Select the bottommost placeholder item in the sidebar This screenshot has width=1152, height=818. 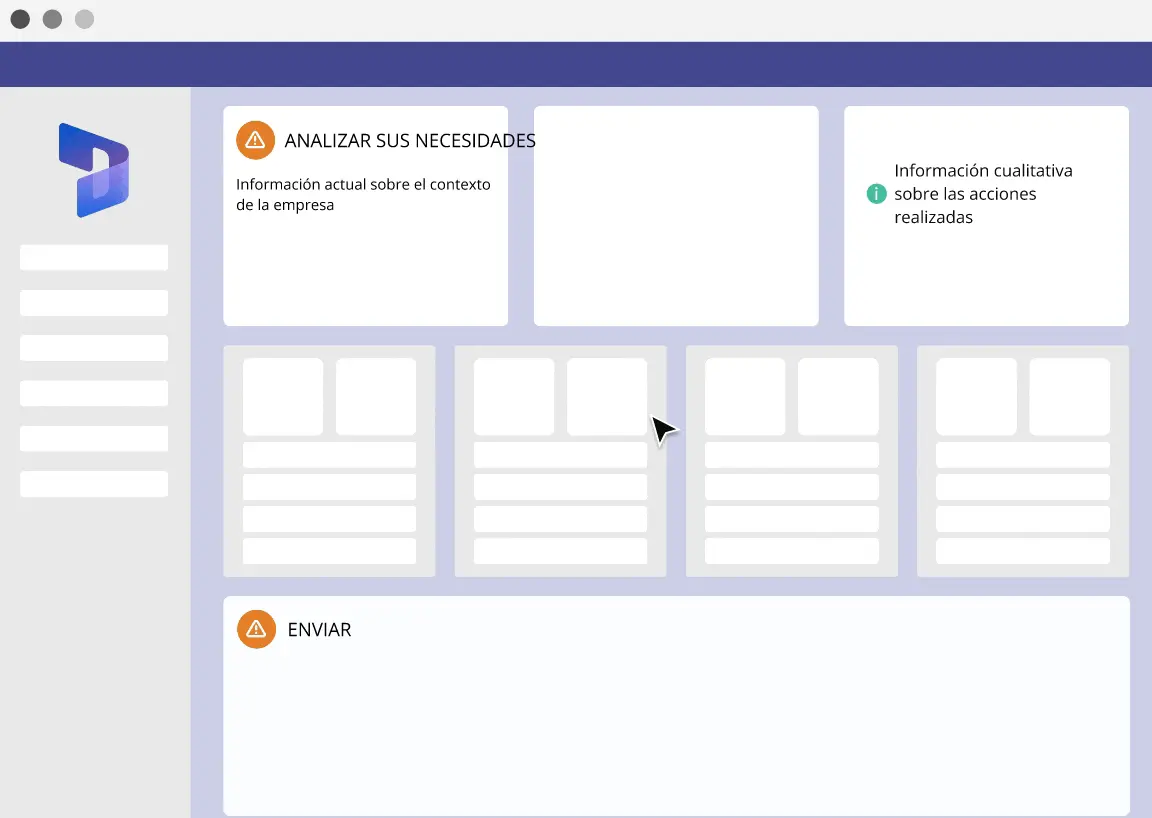94,484
